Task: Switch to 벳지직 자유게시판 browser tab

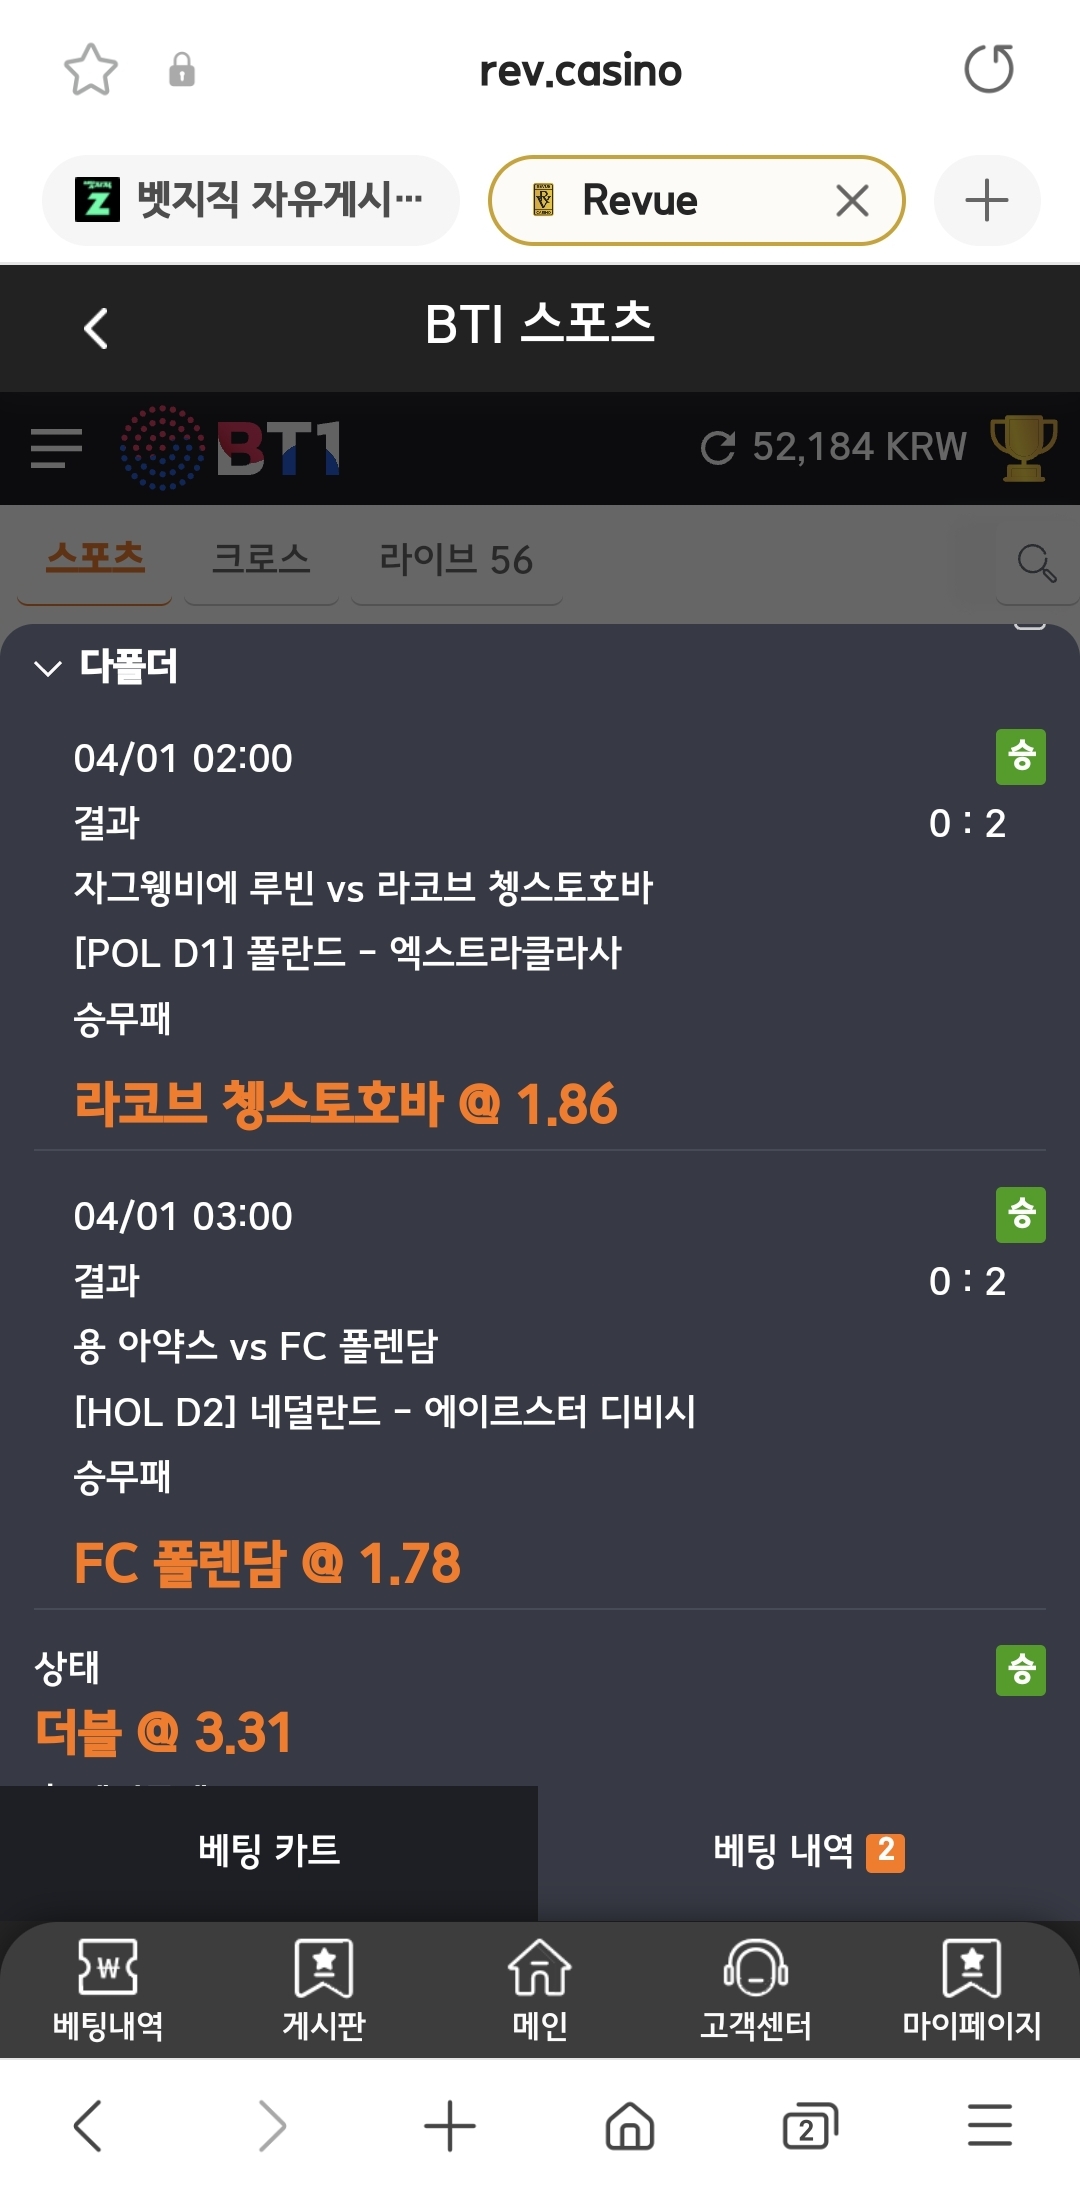Action: tap(250, 200)
